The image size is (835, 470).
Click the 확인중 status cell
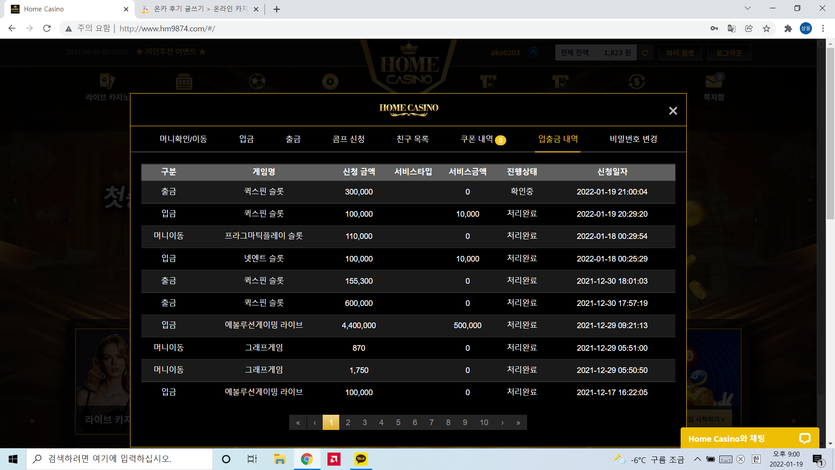pyautogui.click(x=521, y=192)
